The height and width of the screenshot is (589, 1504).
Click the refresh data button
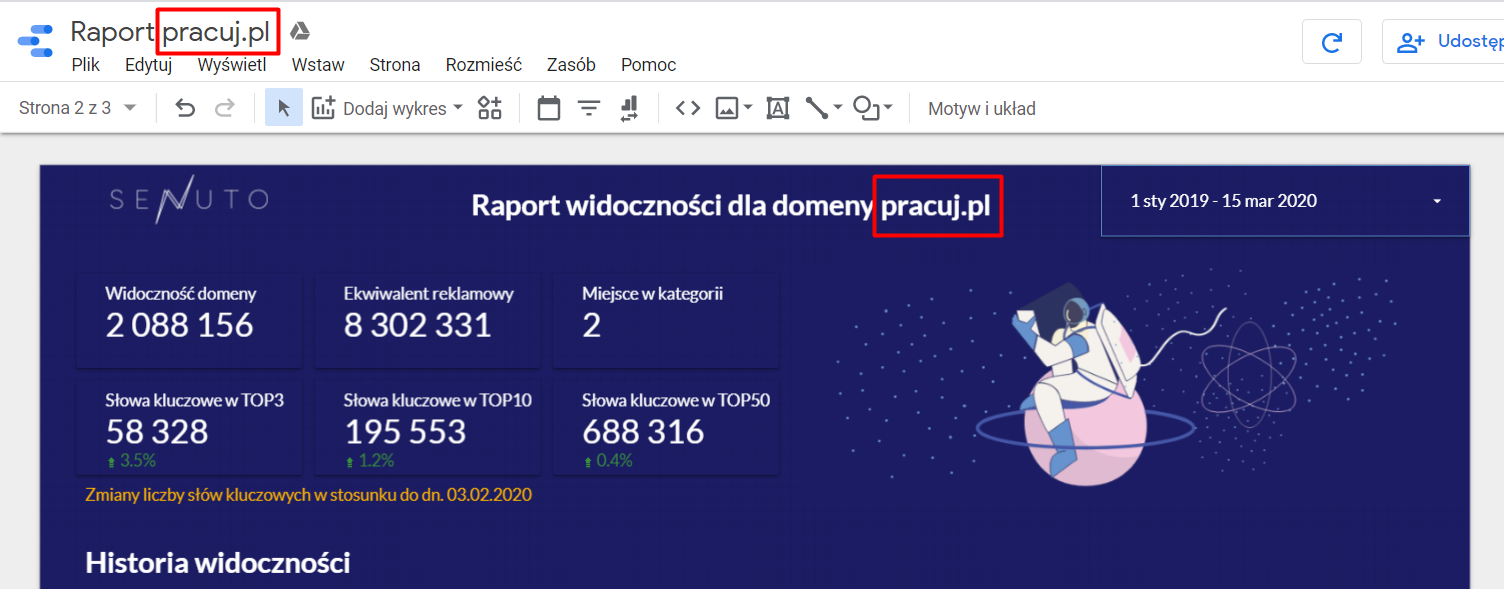[1331, 42]
